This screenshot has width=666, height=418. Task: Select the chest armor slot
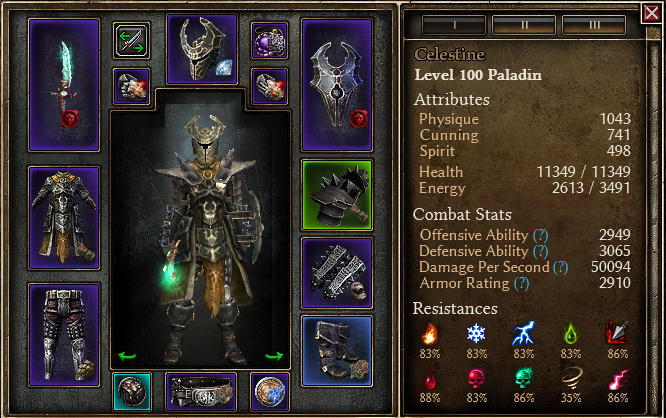[64, 218]
